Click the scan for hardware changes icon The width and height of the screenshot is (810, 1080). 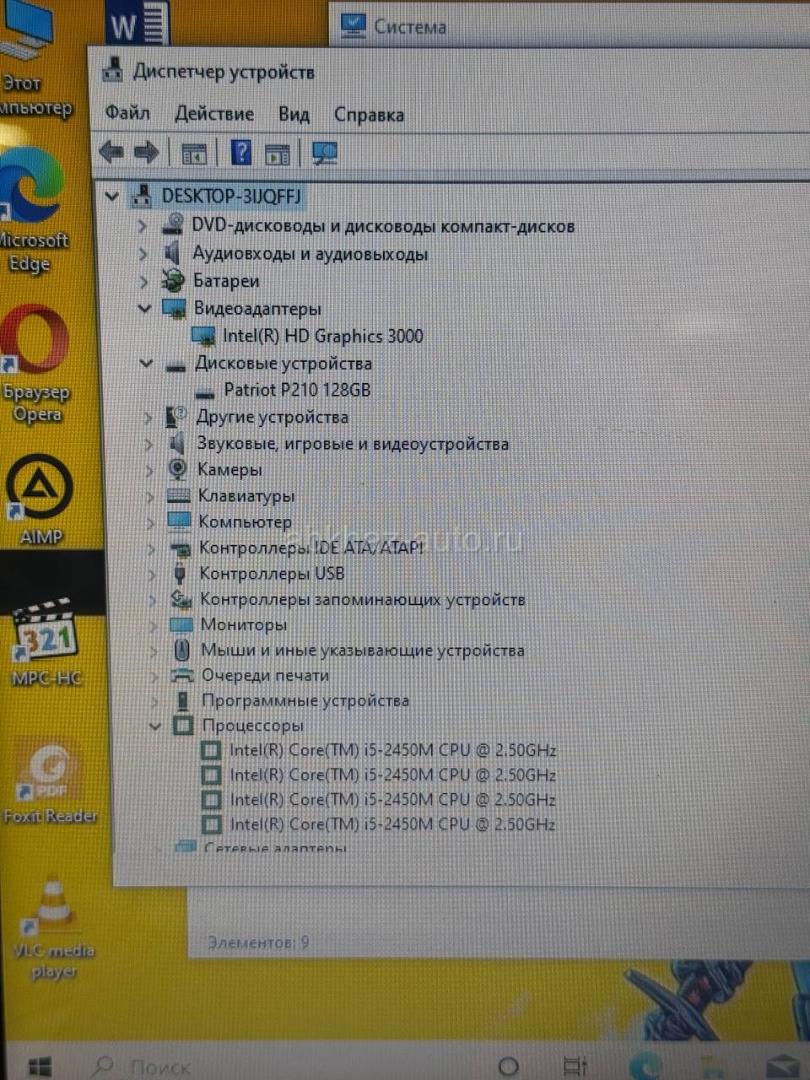(325, 153)
